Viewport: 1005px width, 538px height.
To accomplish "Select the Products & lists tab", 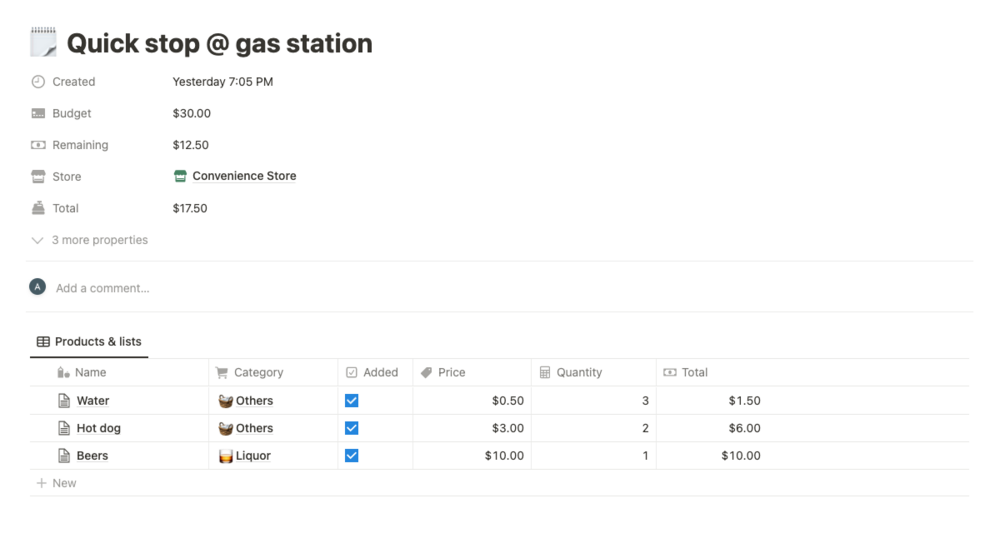I will pos(89,342).
